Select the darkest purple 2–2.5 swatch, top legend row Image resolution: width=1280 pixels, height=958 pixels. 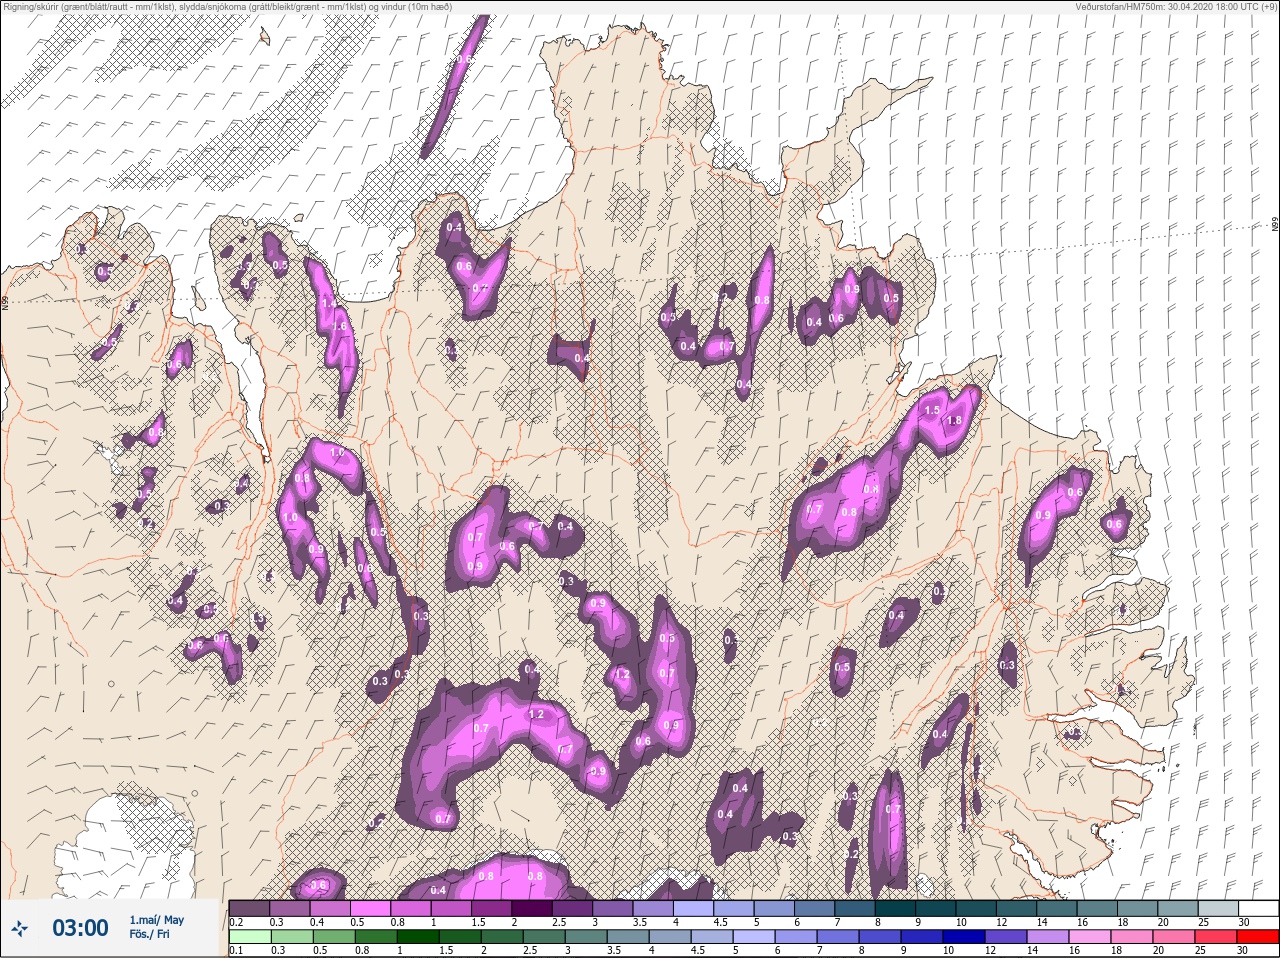pyautogui.click(x=533, y=908)
